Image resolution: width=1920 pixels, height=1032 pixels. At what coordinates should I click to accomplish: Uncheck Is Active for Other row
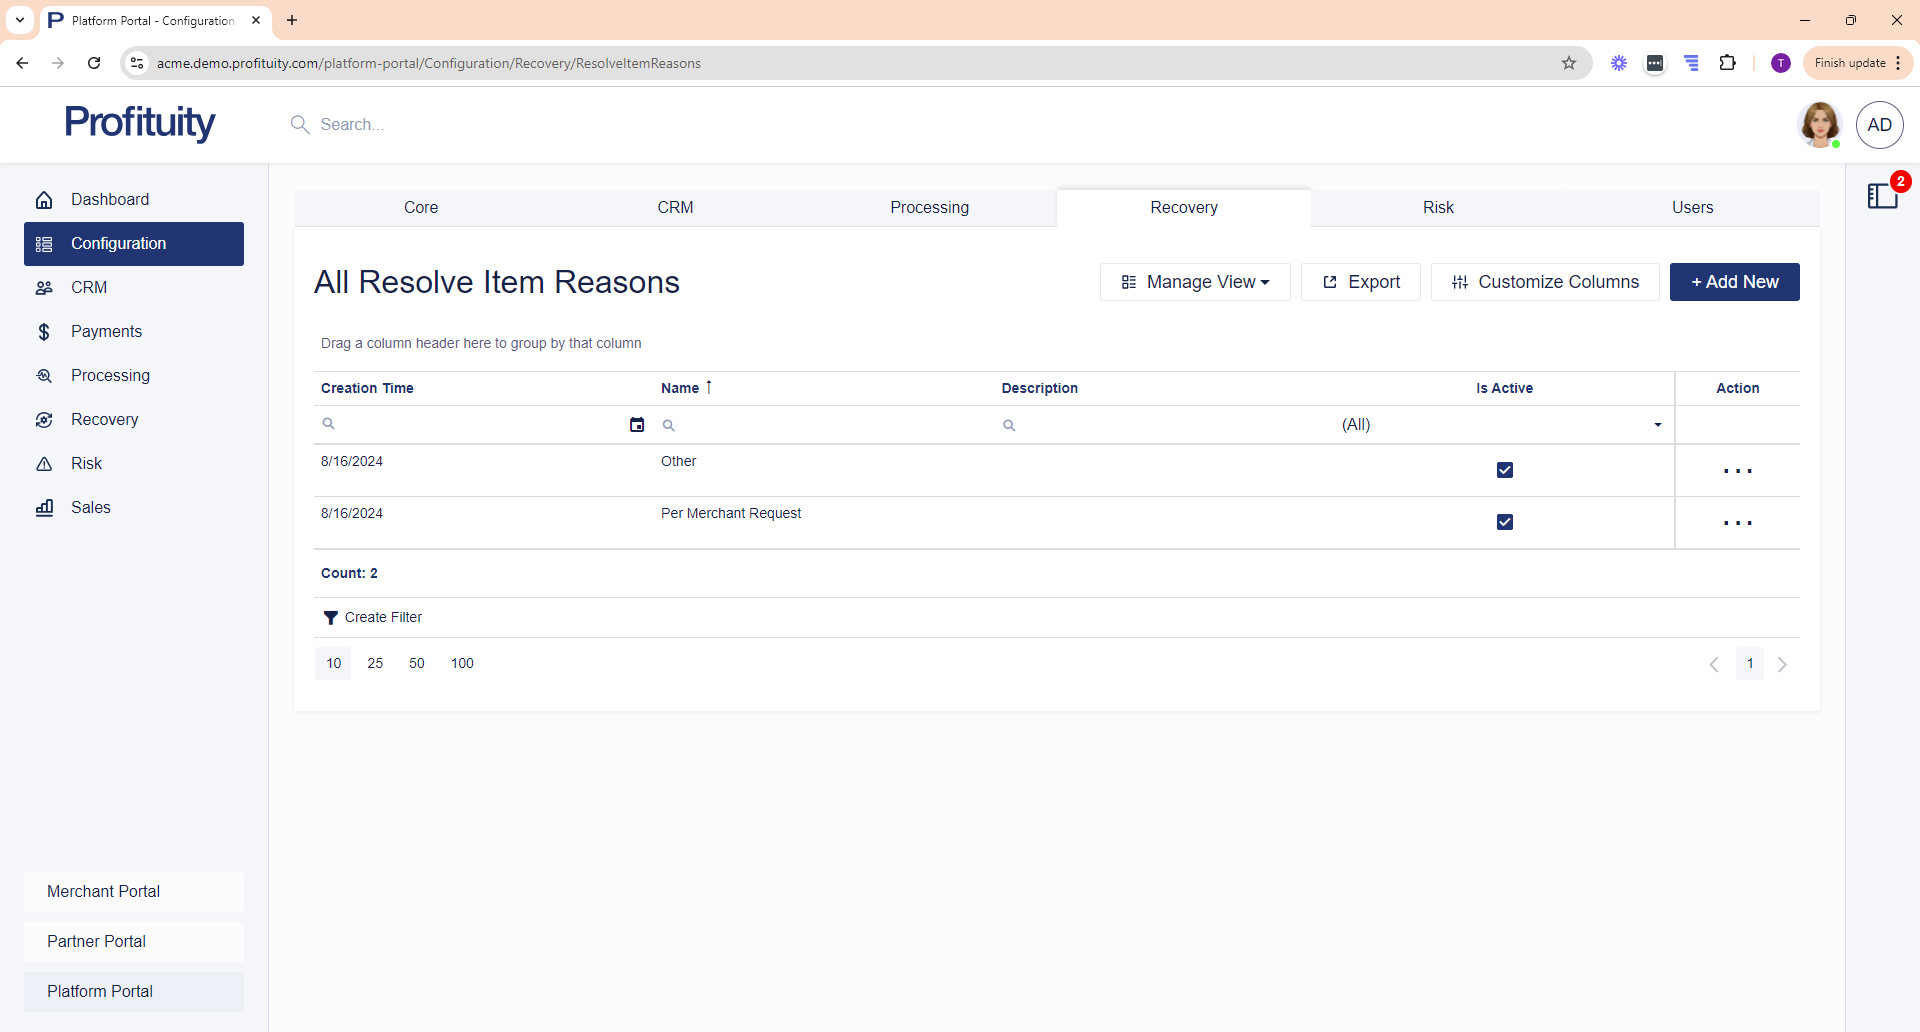click(x=1504, y=470)
